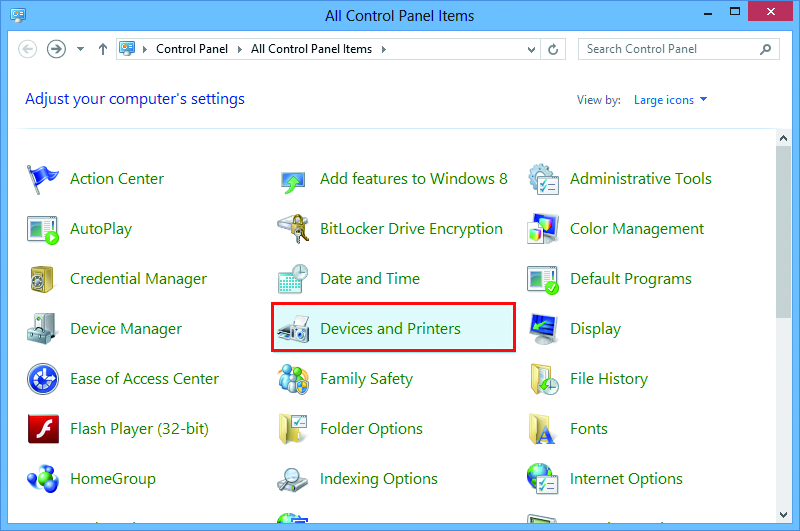This screenshot has width=800, height=531.
Task: Open the Devices and Printers link
Action: pos(390,329)
